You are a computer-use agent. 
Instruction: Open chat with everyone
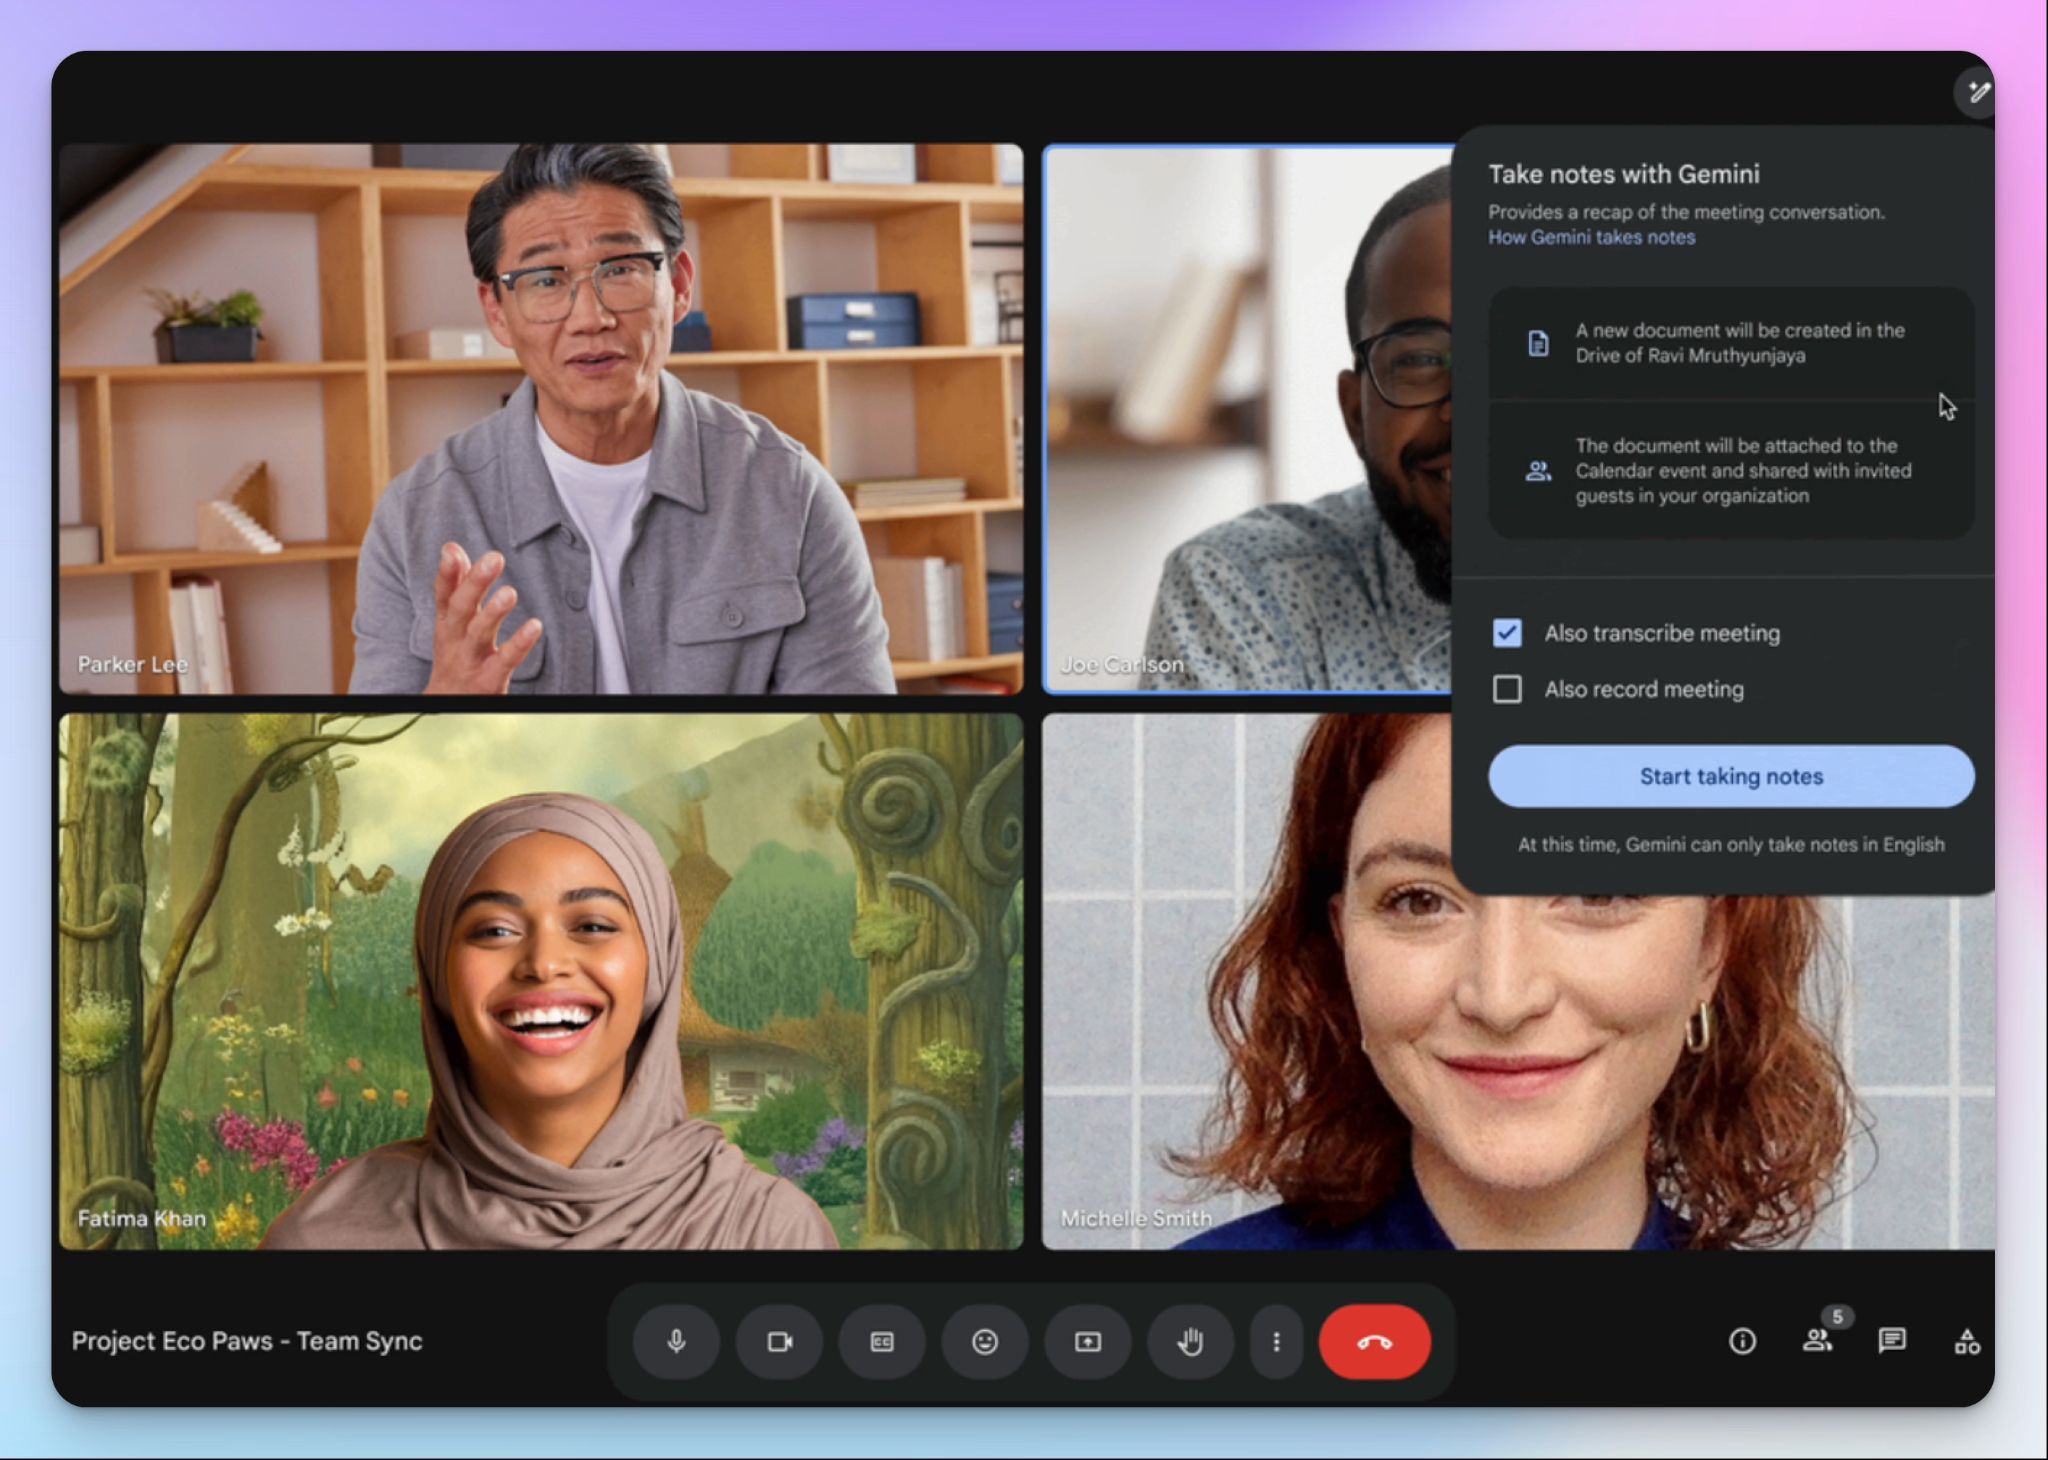(1892, 1341)
